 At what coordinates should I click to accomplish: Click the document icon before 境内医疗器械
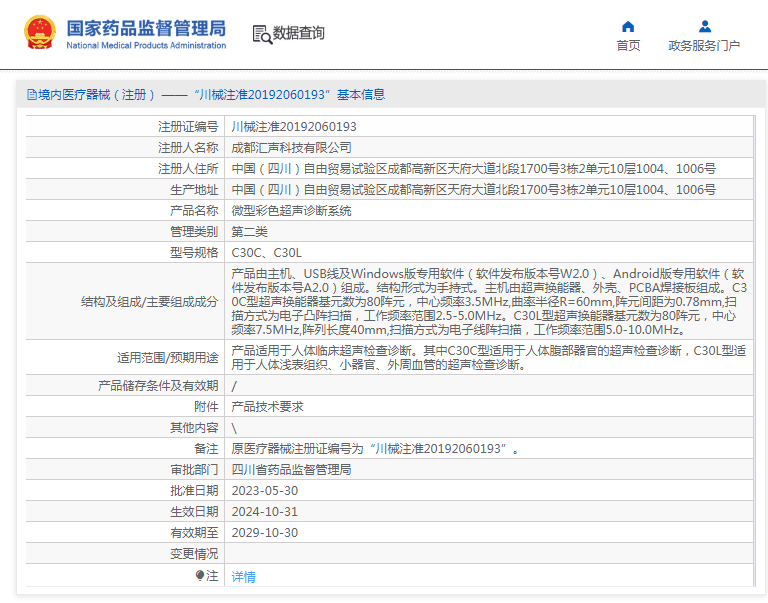pyautogui.click(x=31, y=95)
